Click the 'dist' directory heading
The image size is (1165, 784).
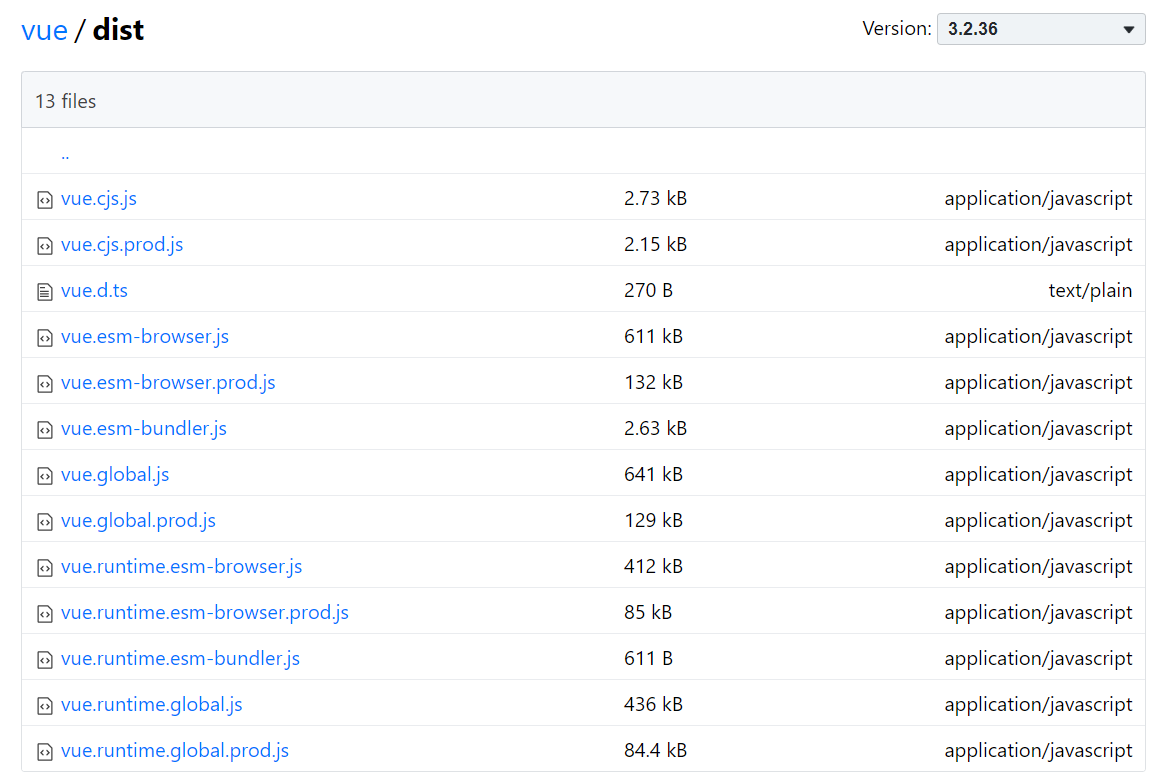(118, 30)
